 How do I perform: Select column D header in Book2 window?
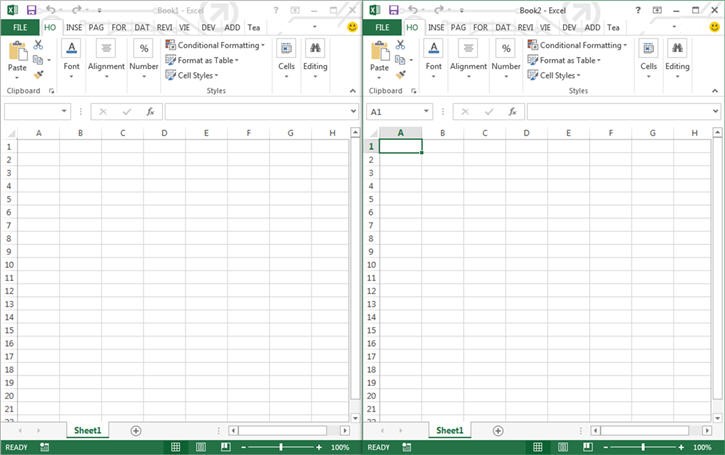(x=526, y=133)
